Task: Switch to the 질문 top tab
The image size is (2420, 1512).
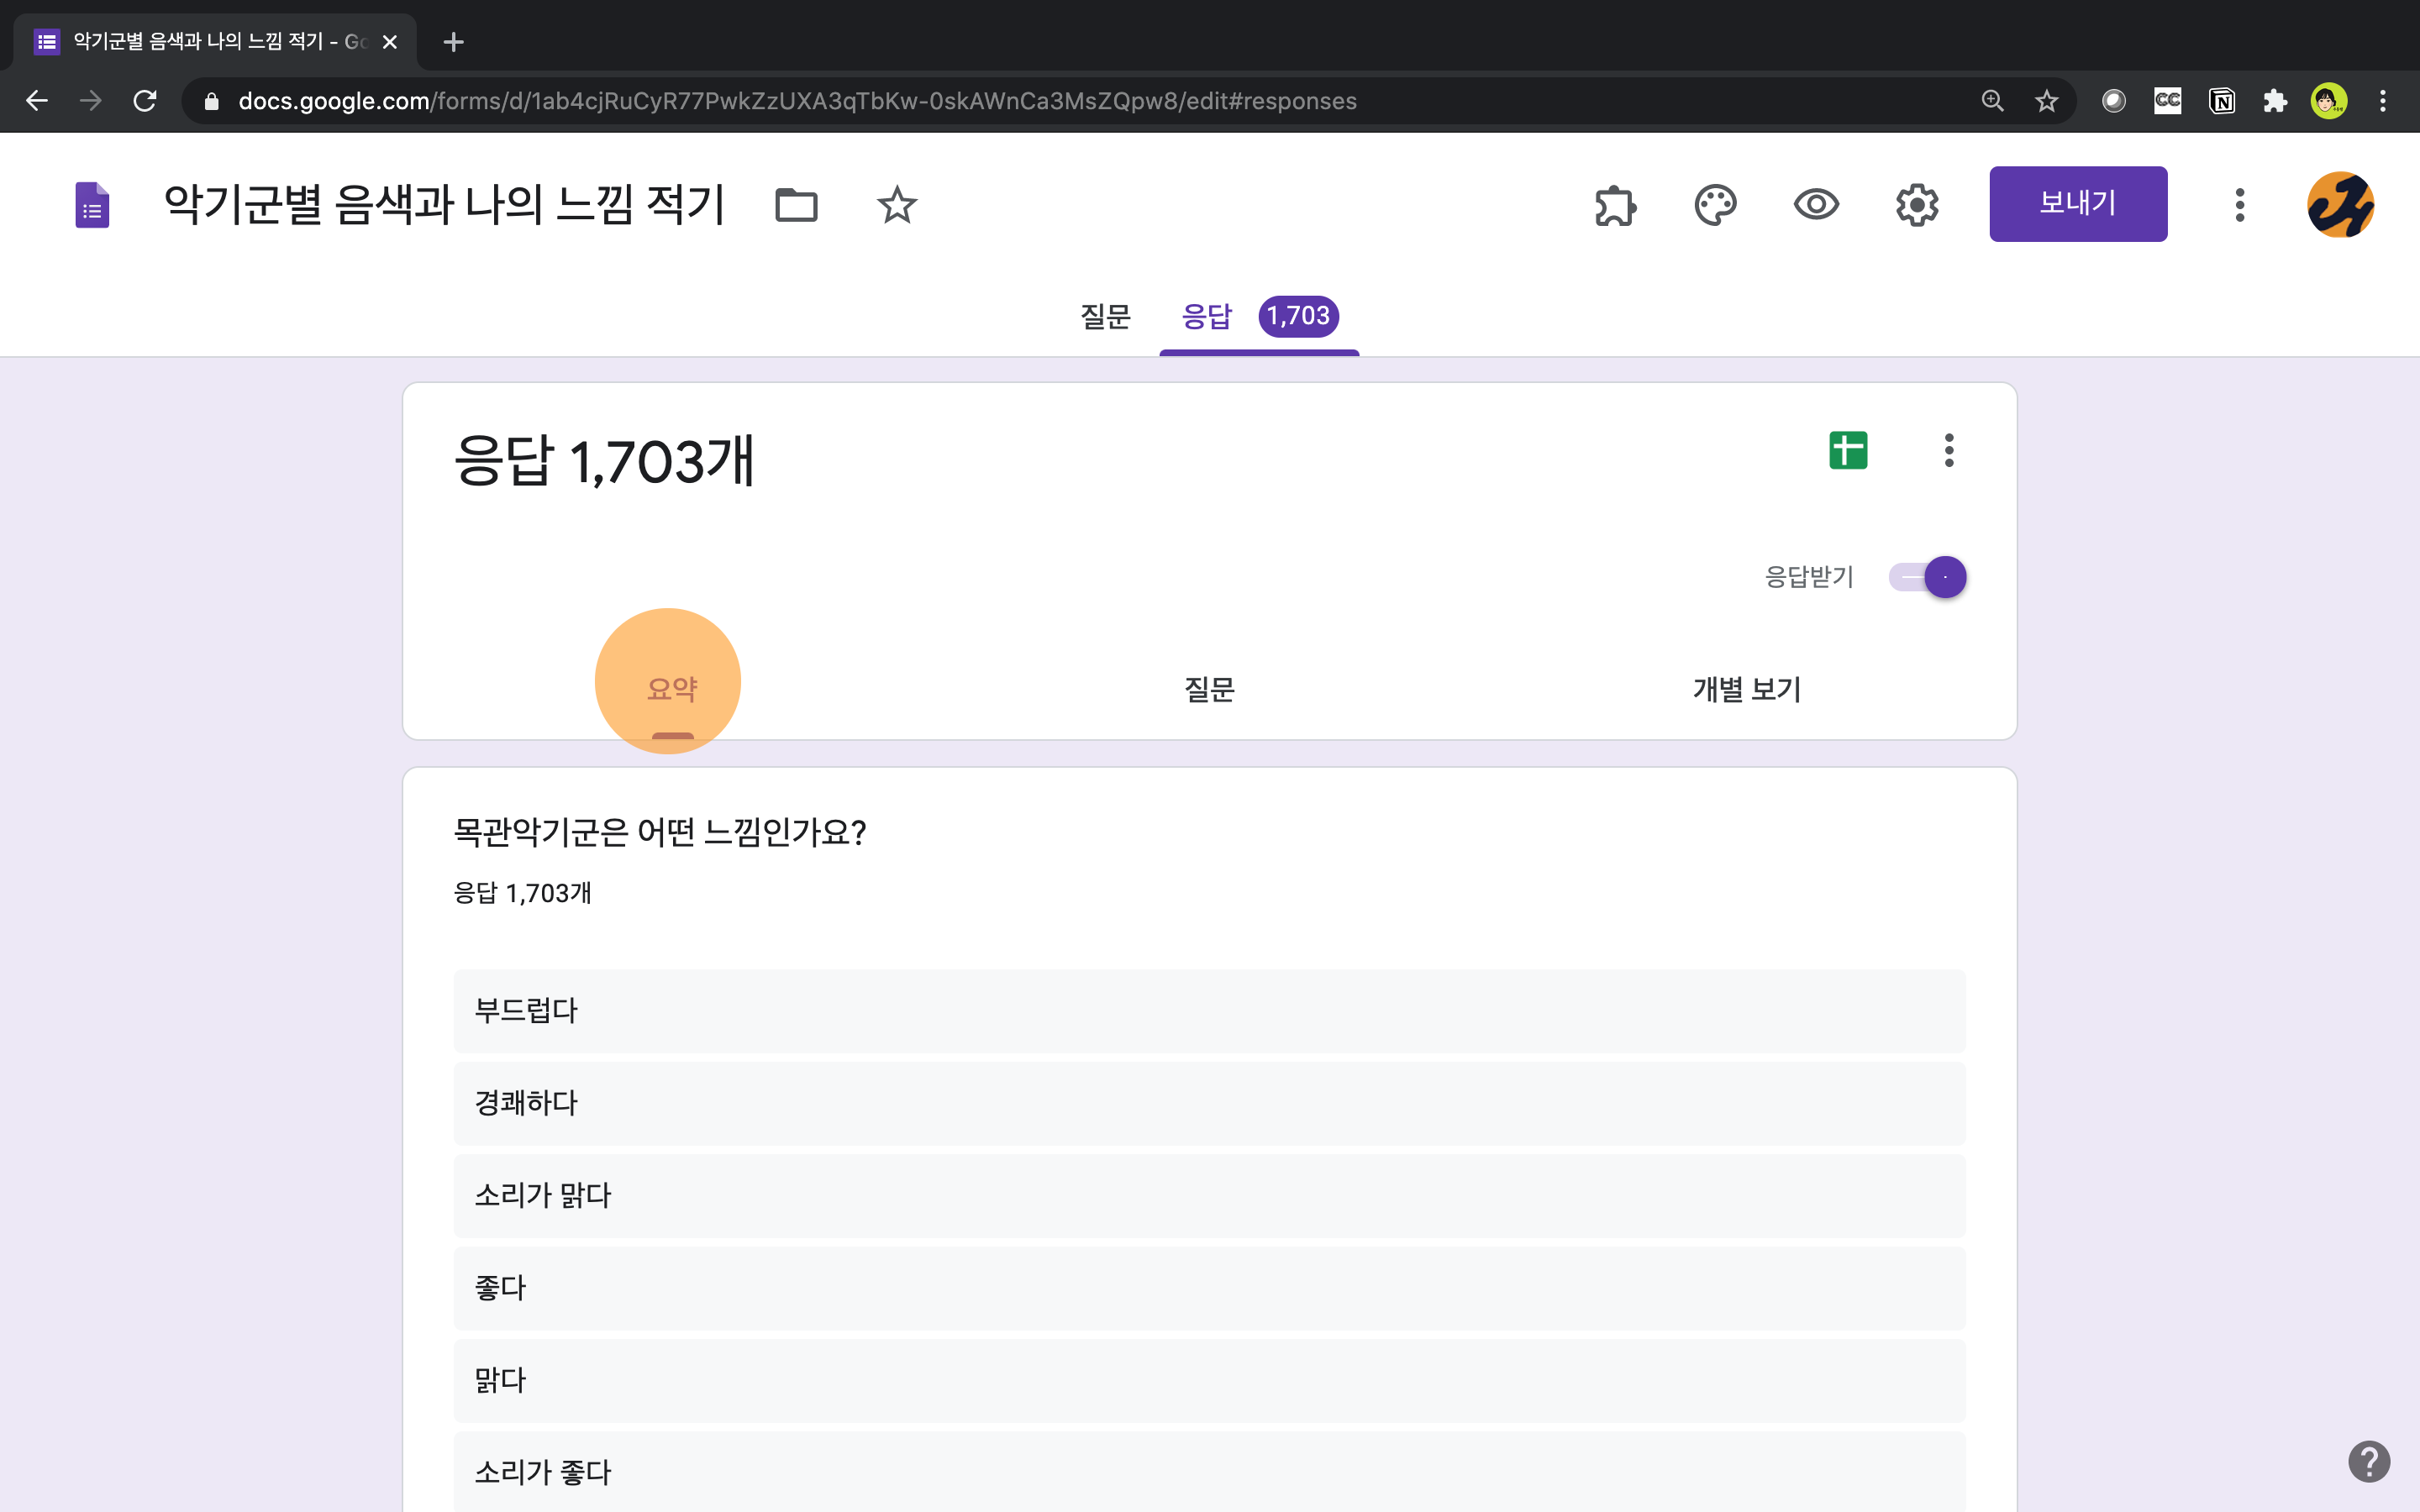Action: tap(1105, 317)
